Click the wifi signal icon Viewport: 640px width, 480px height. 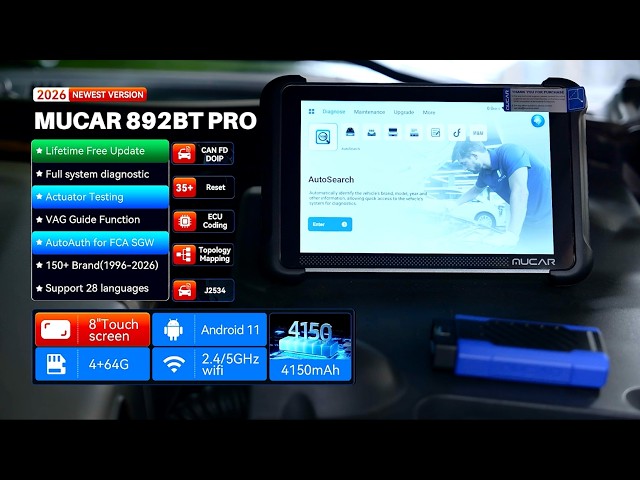[x=174, y=364]
